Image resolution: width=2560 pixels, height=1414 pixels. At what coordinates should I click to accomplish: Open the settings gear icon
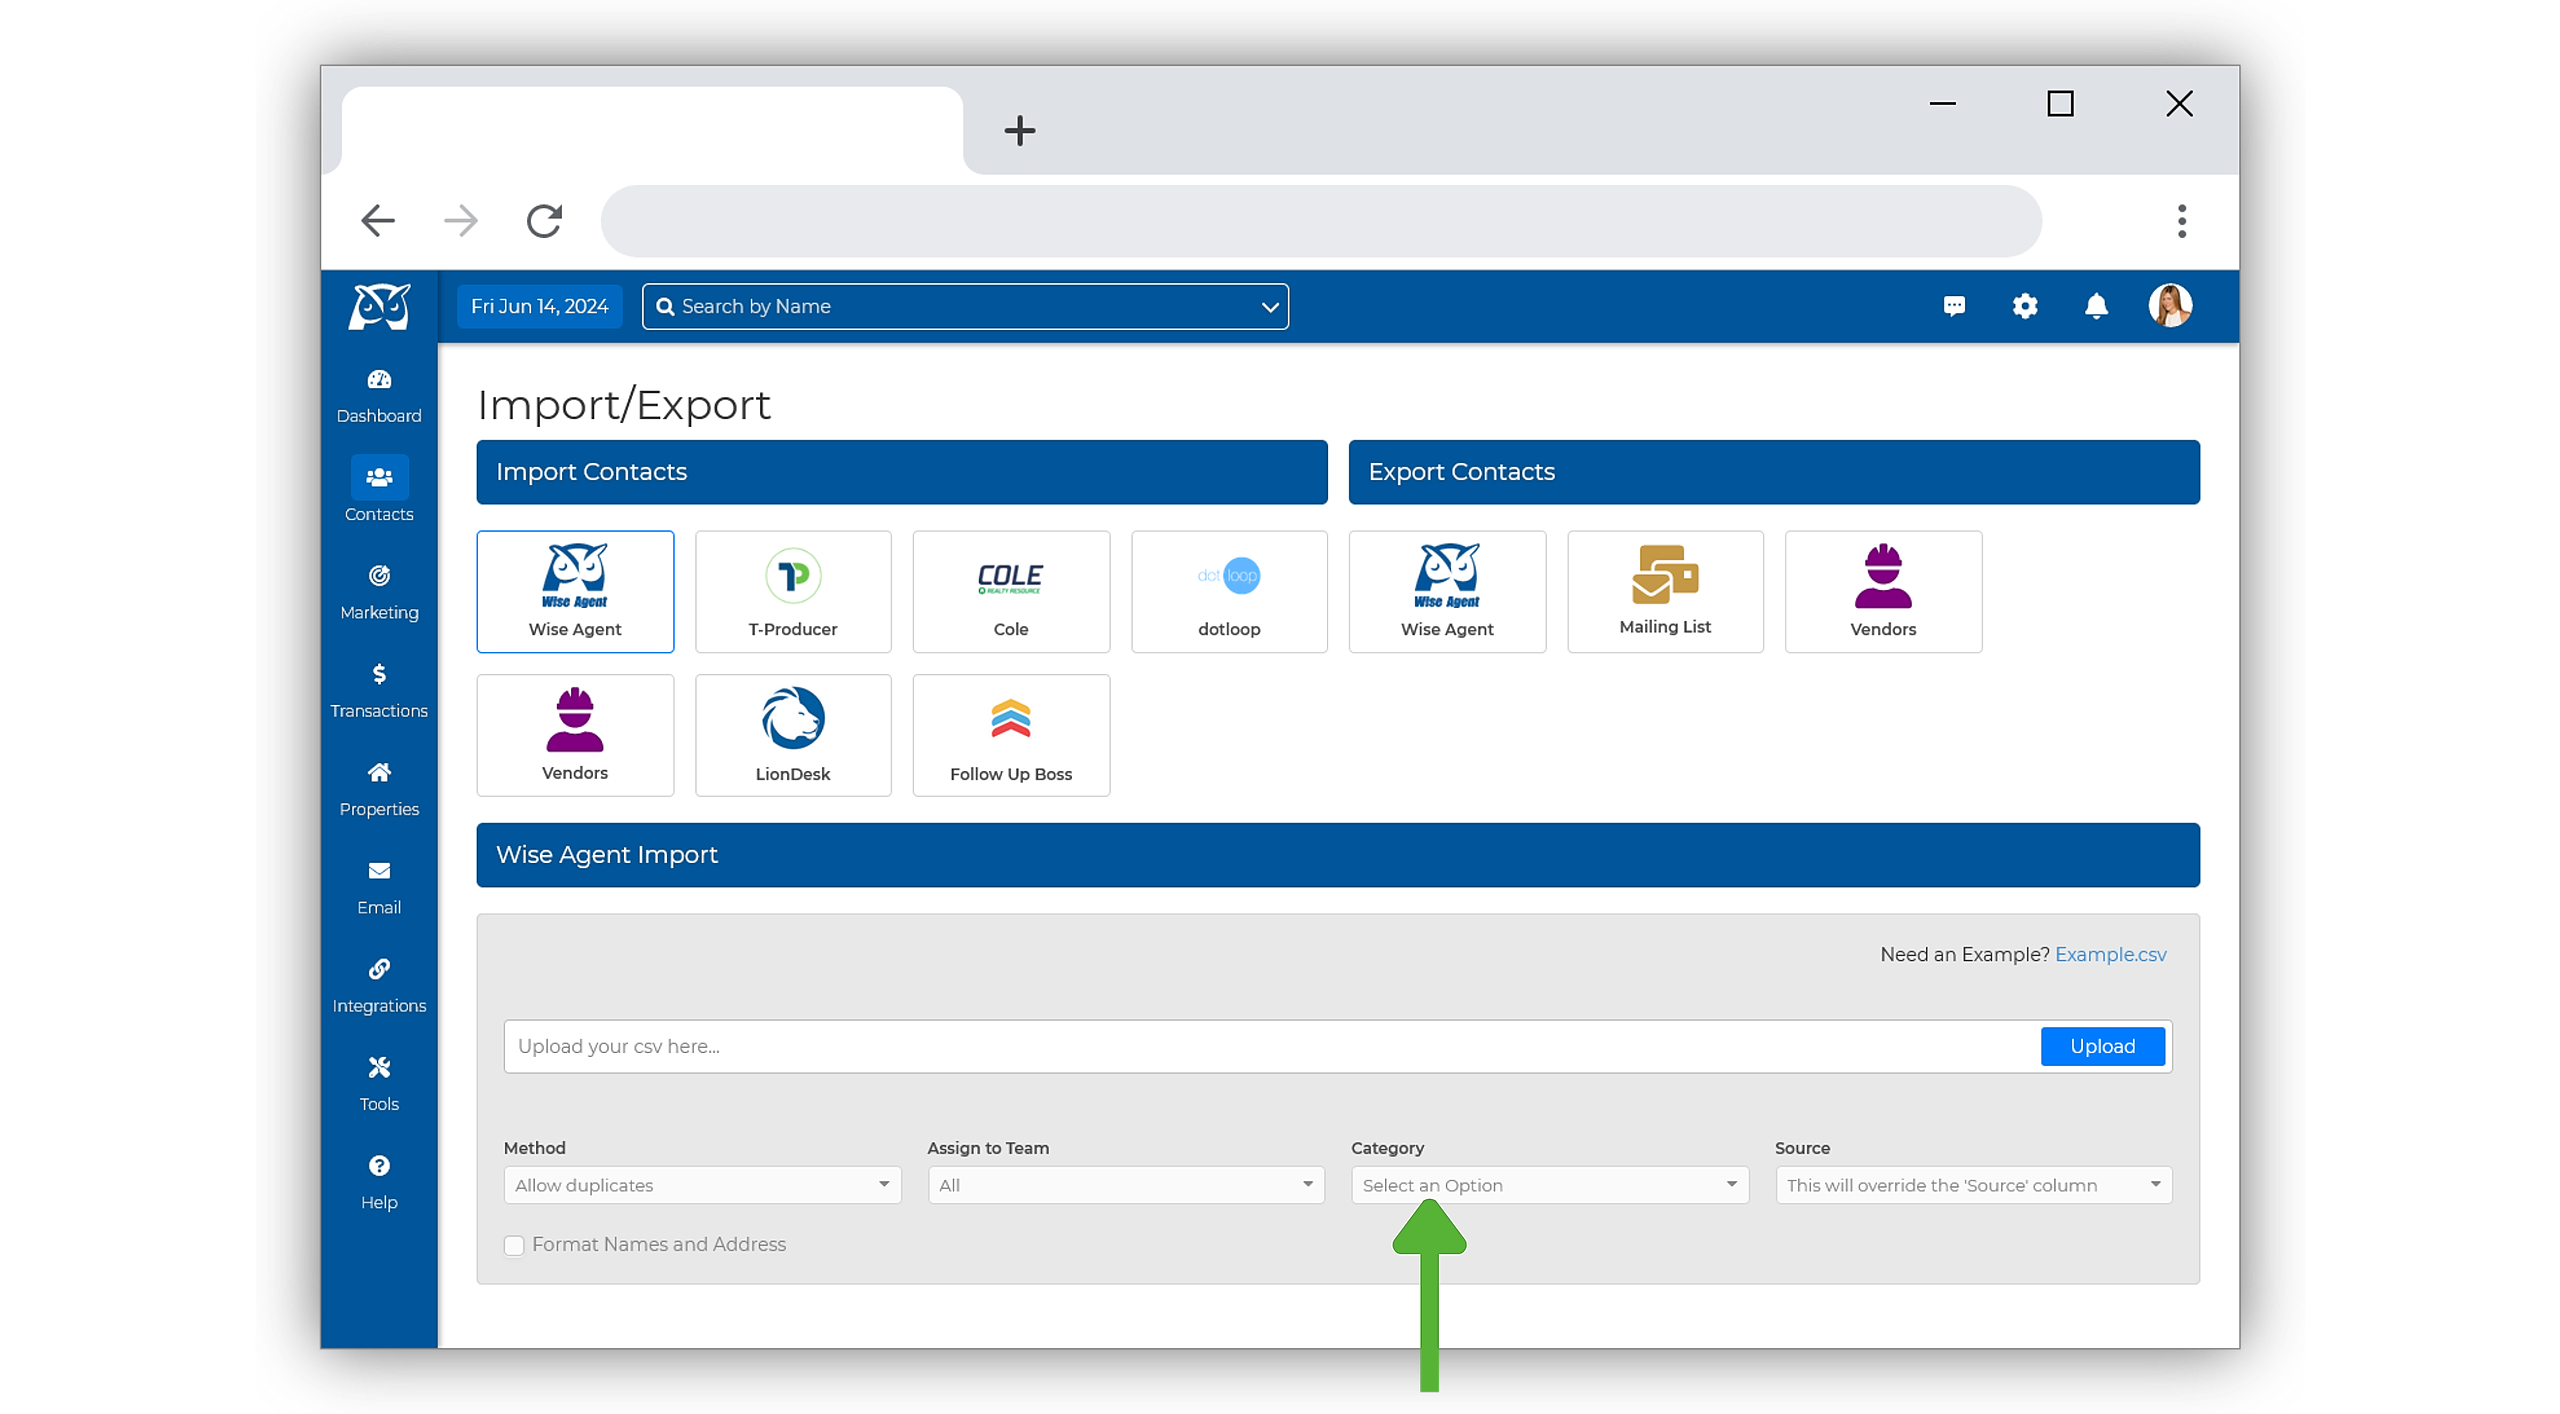click(2025, 306)
